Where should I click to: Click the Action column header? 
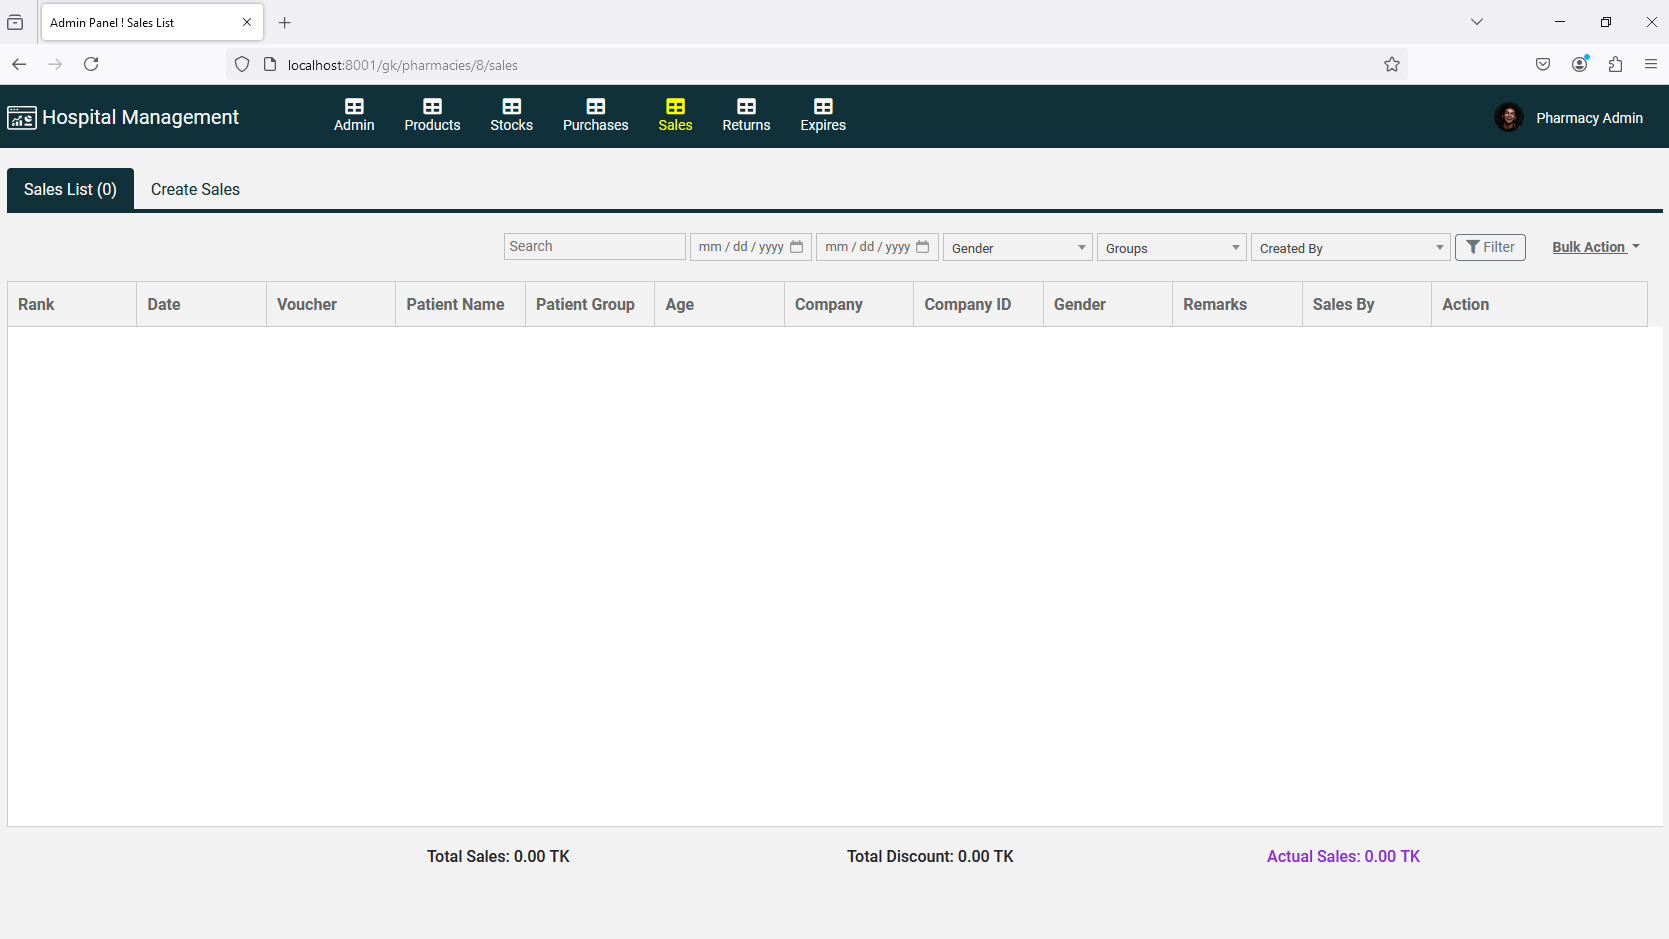(x=1540, y=304)
